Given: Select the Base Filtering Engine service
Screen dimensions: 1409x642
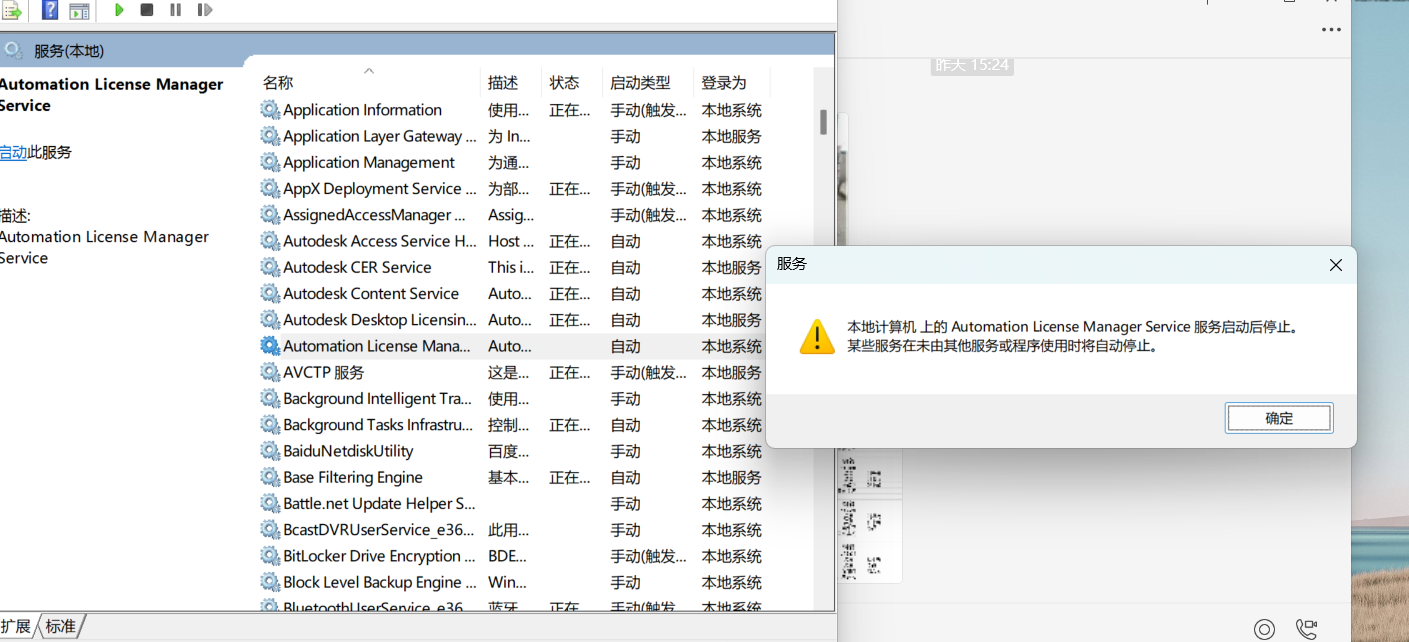Looking at the screenshot, I should 352,477.
